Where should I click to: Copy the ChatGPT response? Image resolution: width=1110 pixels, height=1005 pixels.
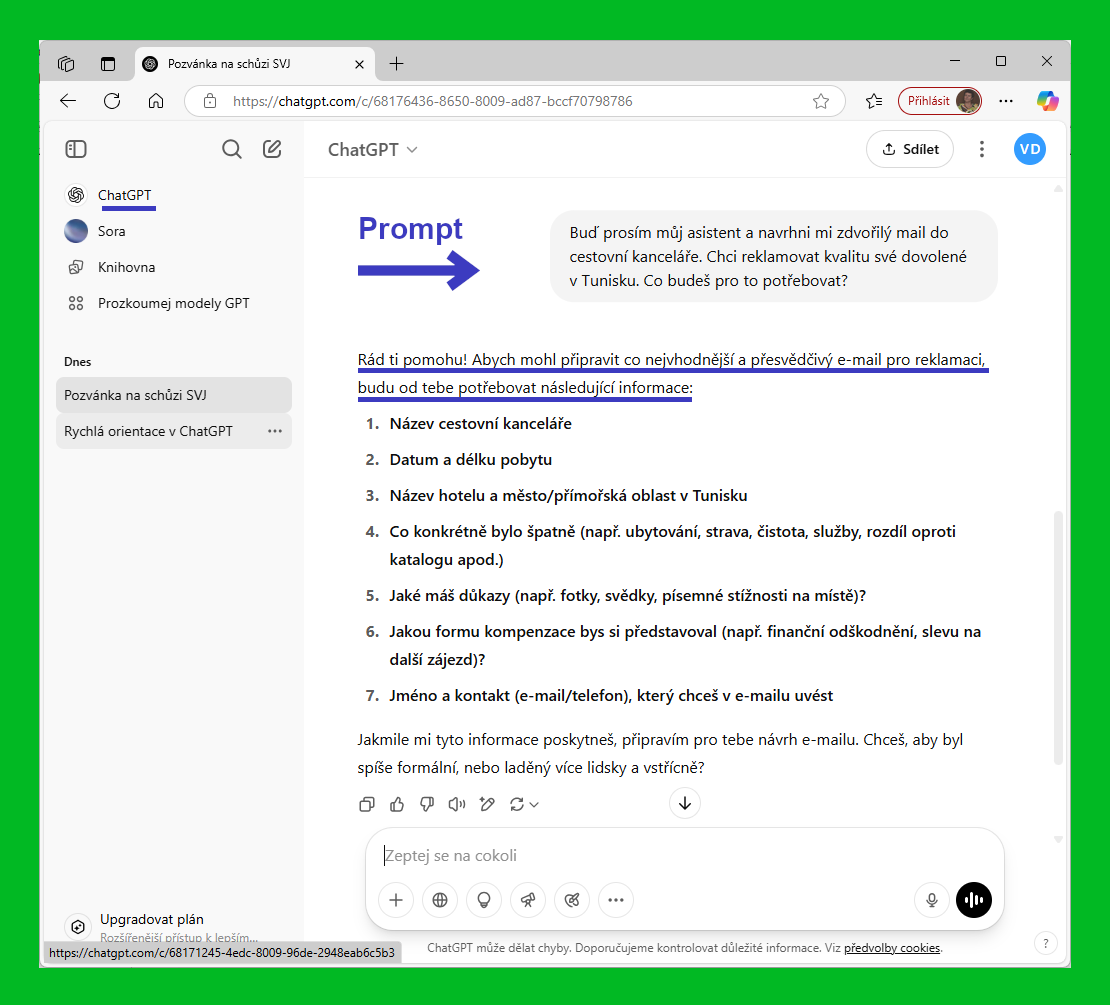click(367, 804)
